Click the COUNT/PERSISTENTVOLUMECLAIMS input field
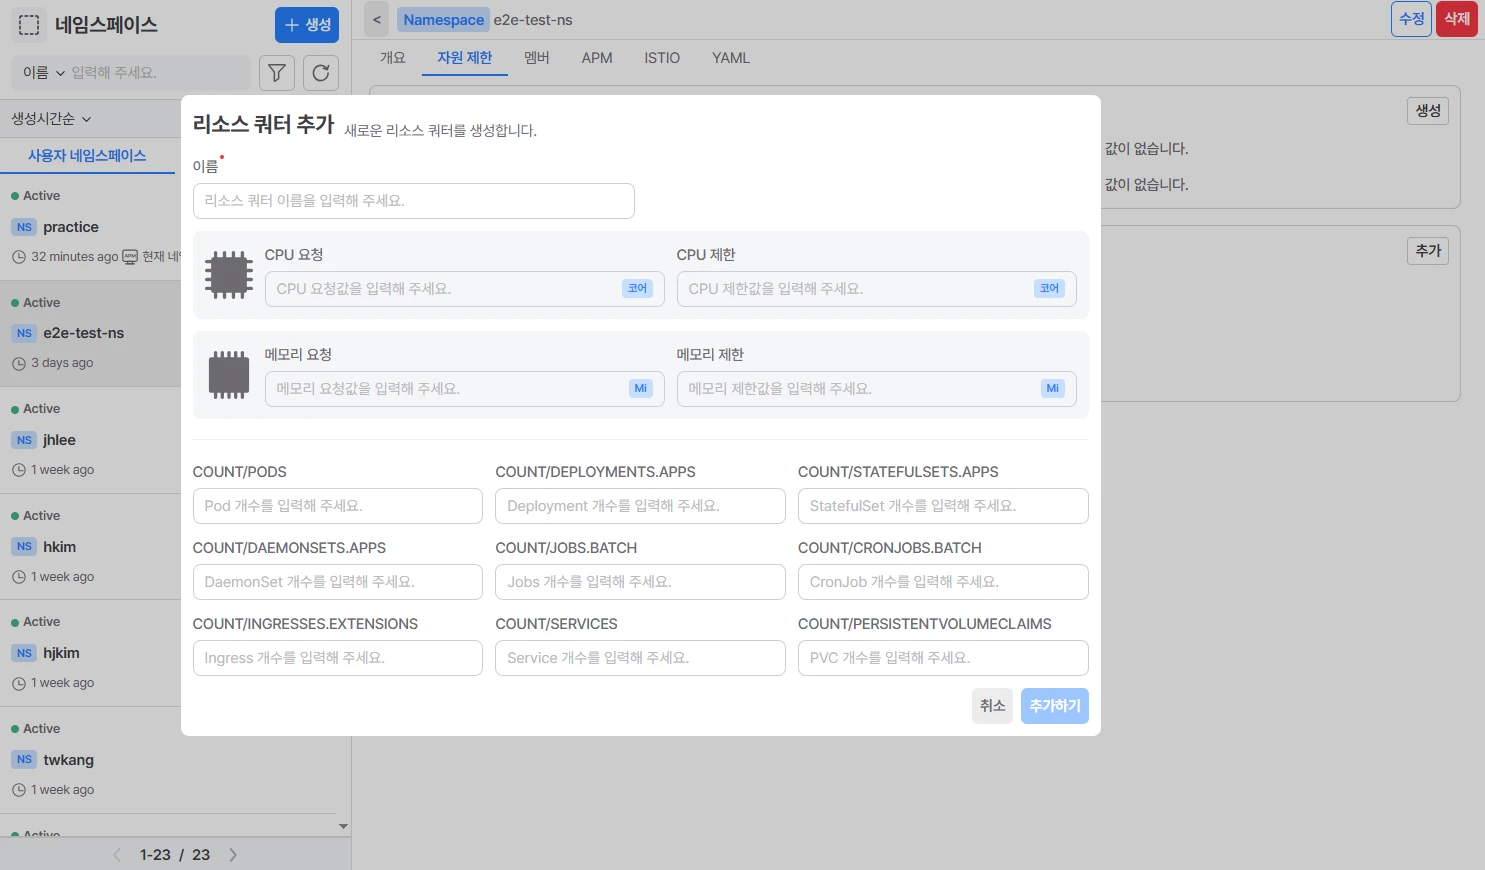This screenshot has height=870, width=1485. point(943,658)
